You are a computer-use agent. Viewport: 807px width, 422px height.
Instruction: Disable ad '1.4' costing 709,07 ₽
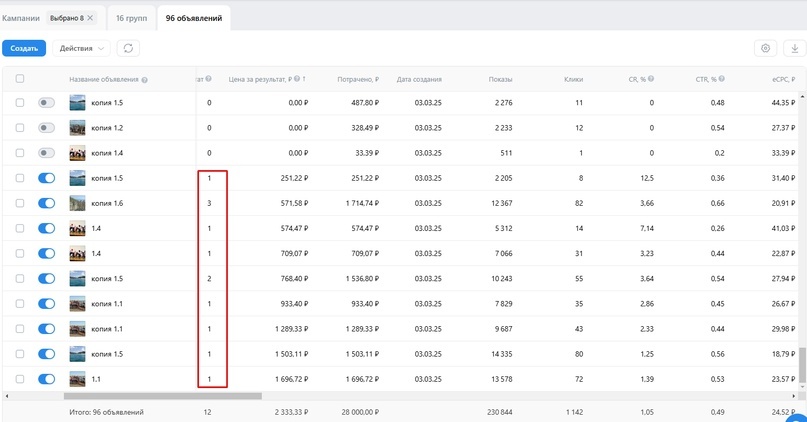[x=46, y=253]
